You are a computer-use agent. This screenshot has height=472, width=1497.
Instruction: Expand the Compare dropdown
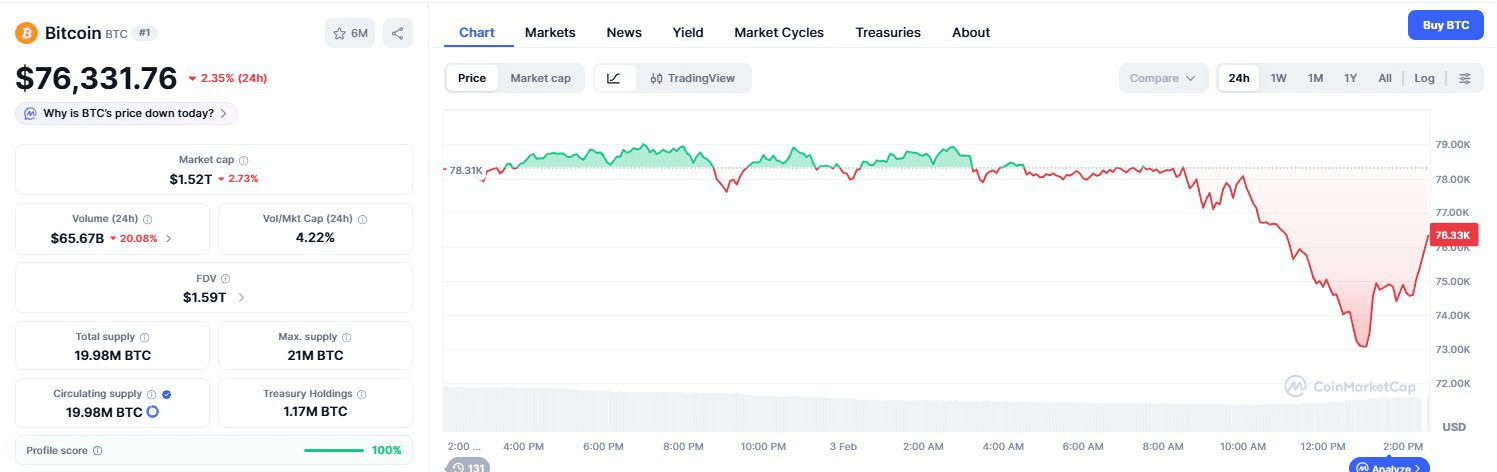[1162, 78]
